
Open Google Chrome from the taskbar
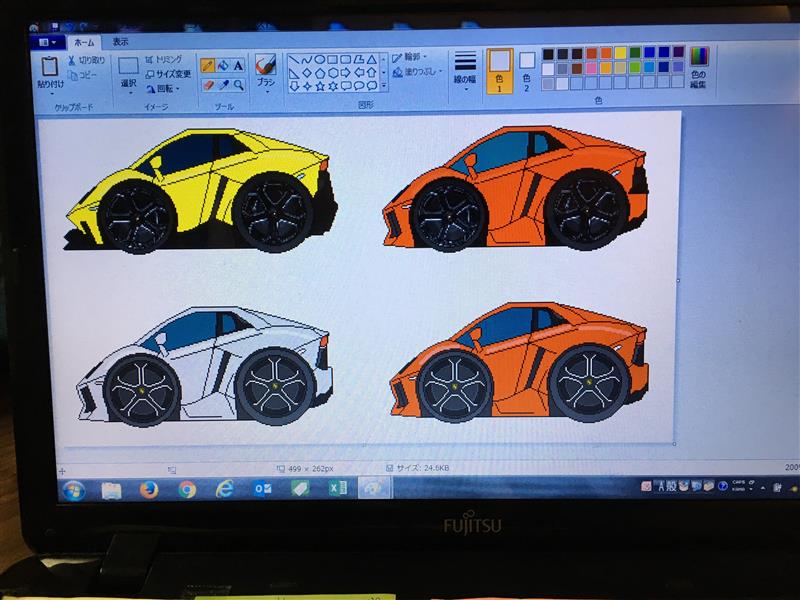(x=187, y=490)
